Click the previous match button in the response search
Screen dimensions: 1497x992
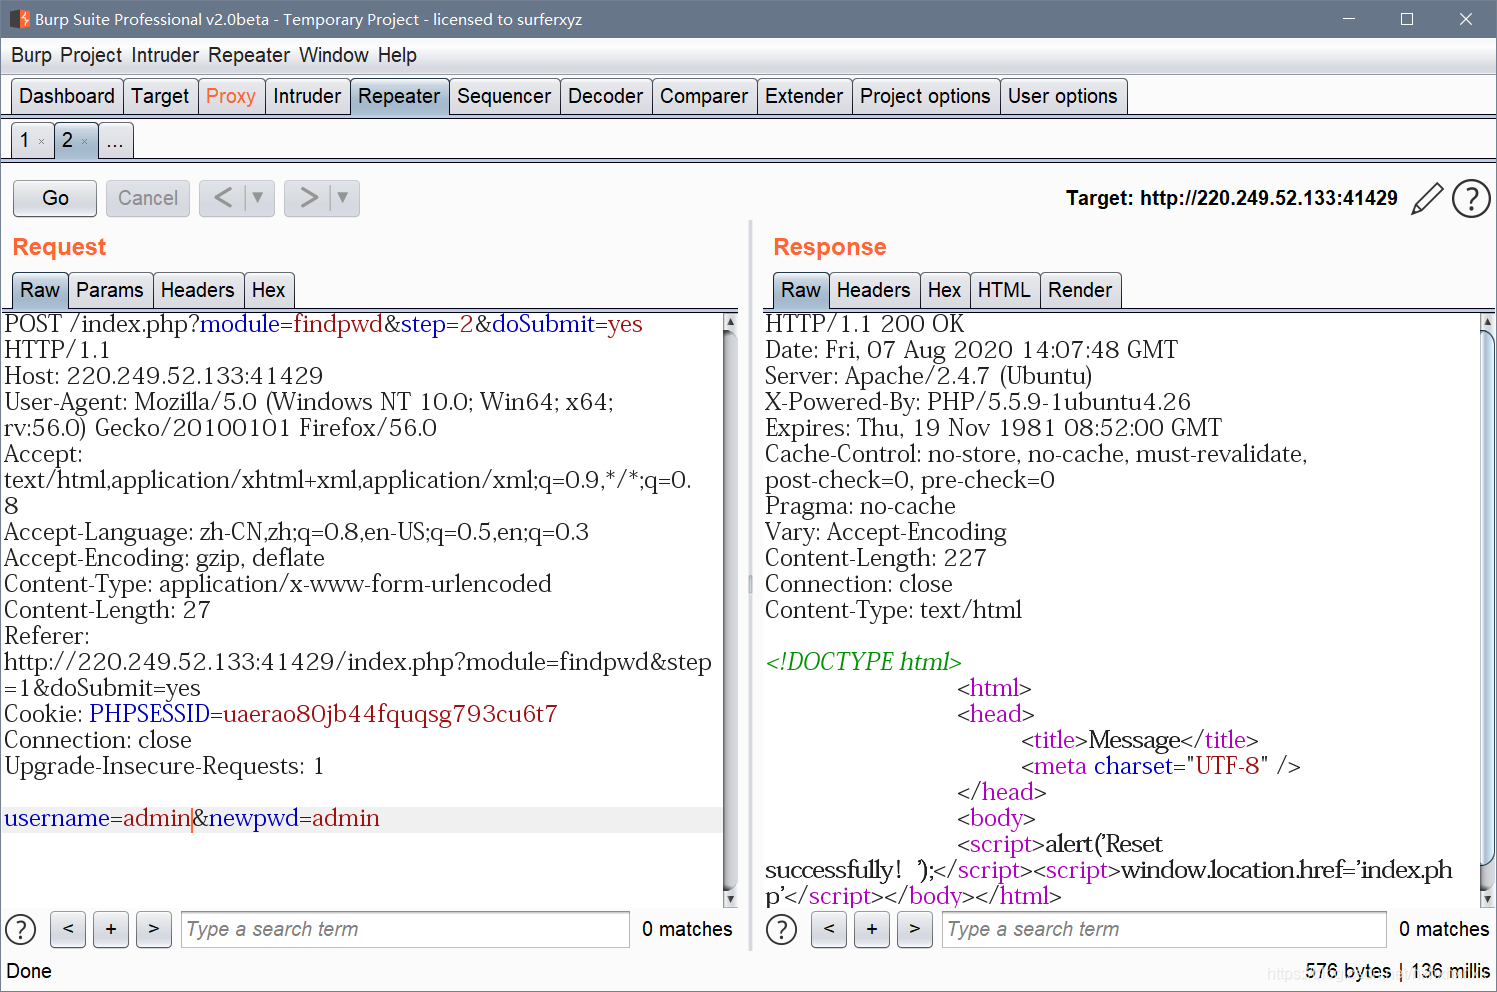point(829,929)
